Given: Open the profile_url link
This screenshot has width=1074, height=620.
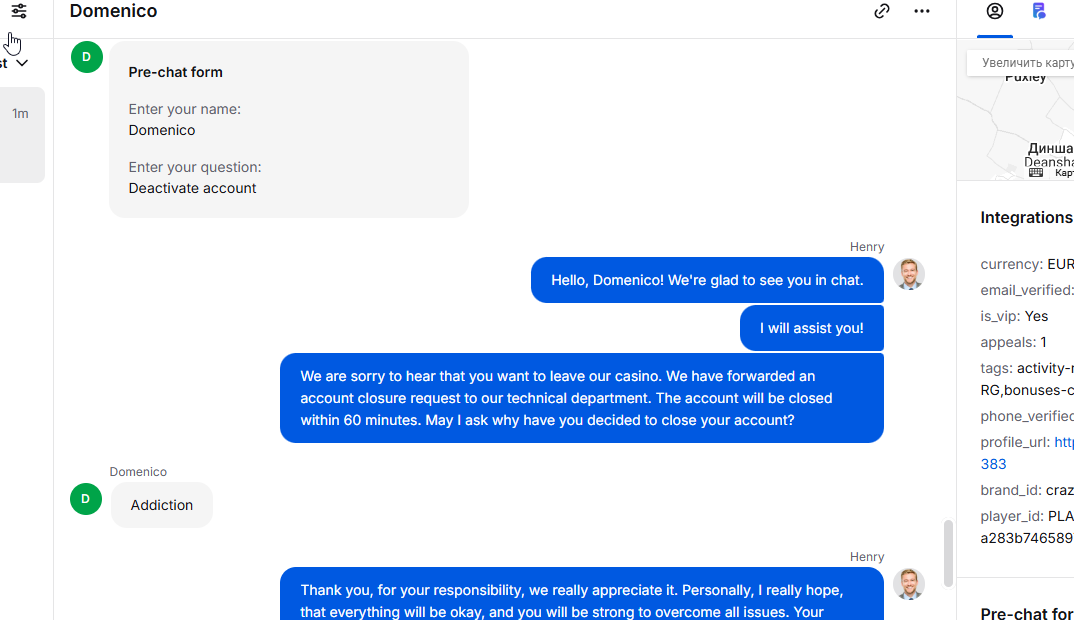Looking at the screenshot, I should pyautogui.click(x=1064, y=442).
